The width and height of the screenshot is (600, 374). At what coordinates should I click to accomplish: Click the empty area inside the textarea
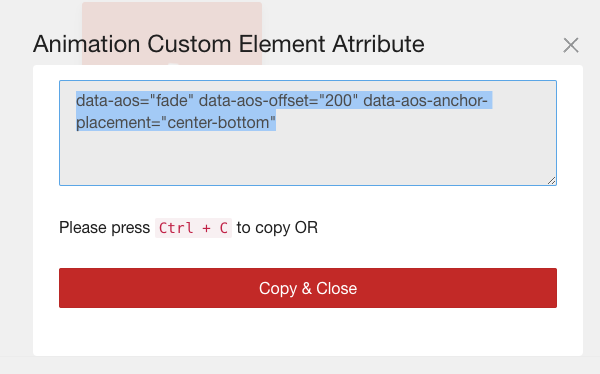pyautogui.click(x=308, y=159)
